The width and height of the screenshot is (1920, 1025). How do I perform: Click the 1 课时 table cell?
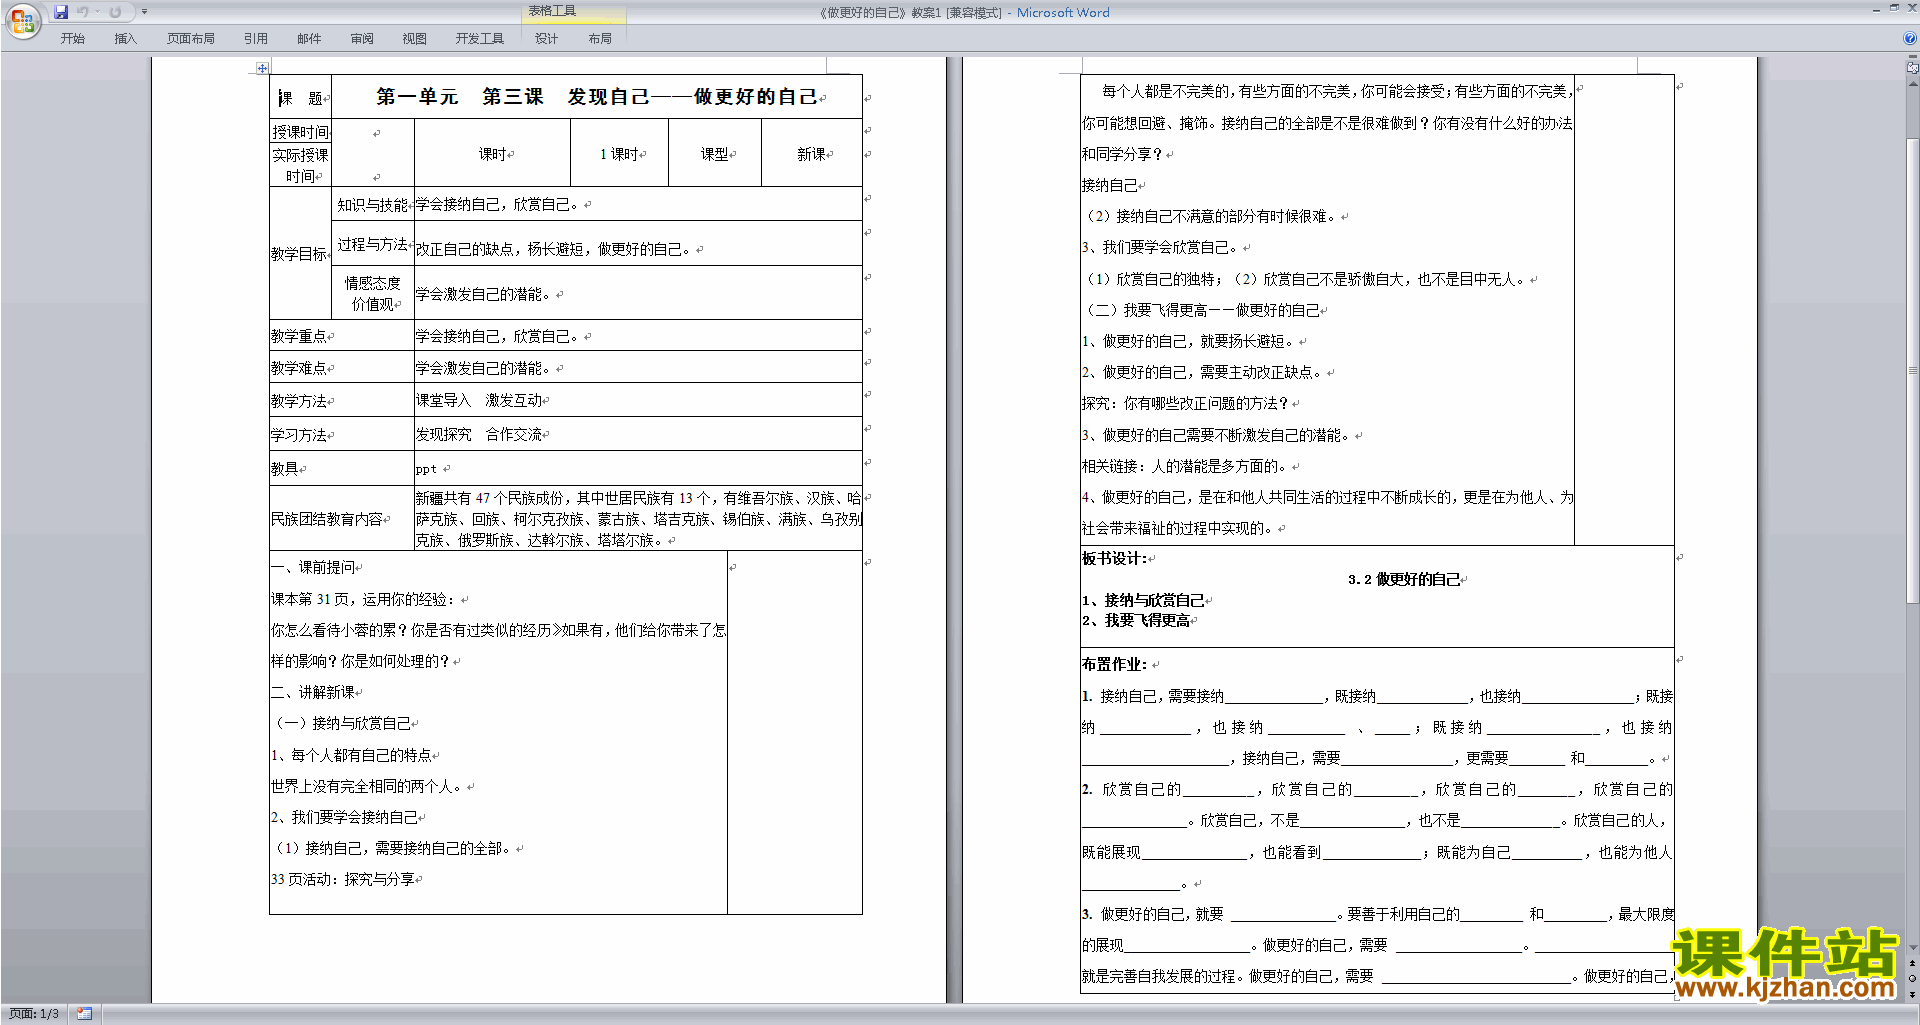(x=620, y=154)
